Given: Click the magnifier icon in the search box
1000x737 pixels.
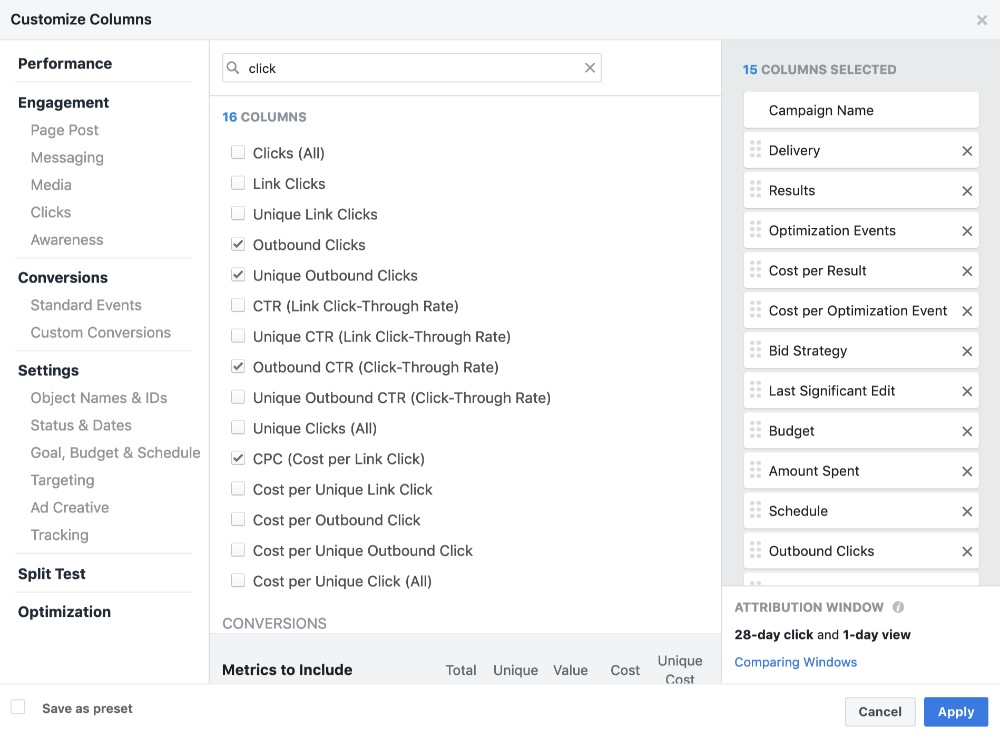Looking at the screenshot, I should 233,68.
